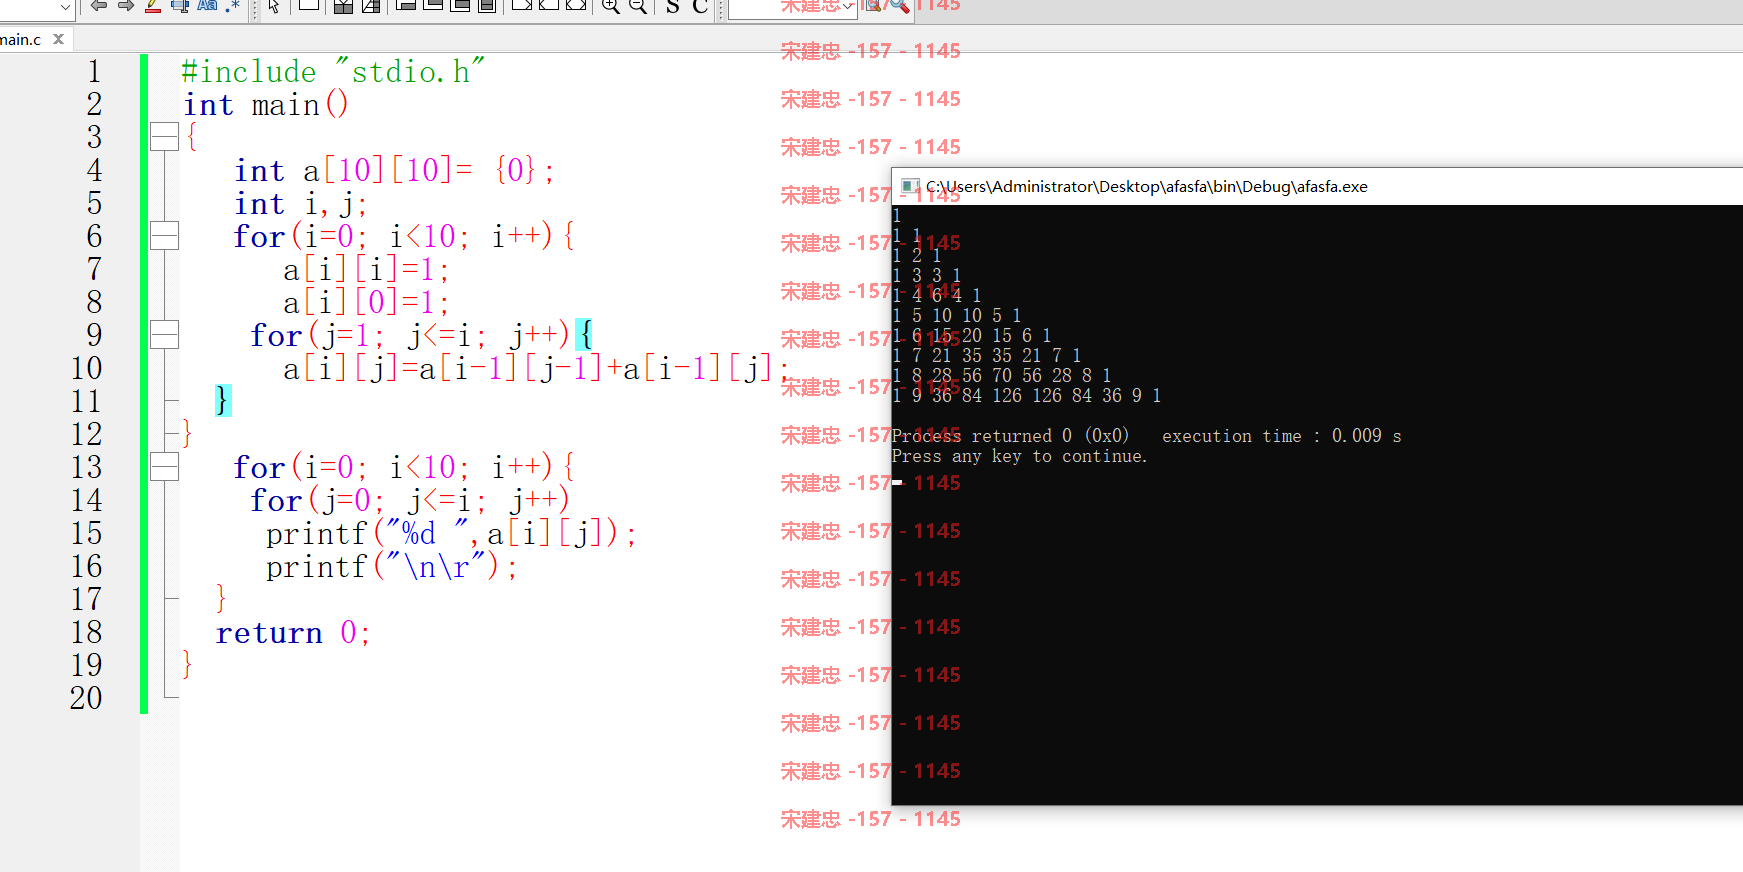Click line number 20 in the margin

tap(87, 698)
